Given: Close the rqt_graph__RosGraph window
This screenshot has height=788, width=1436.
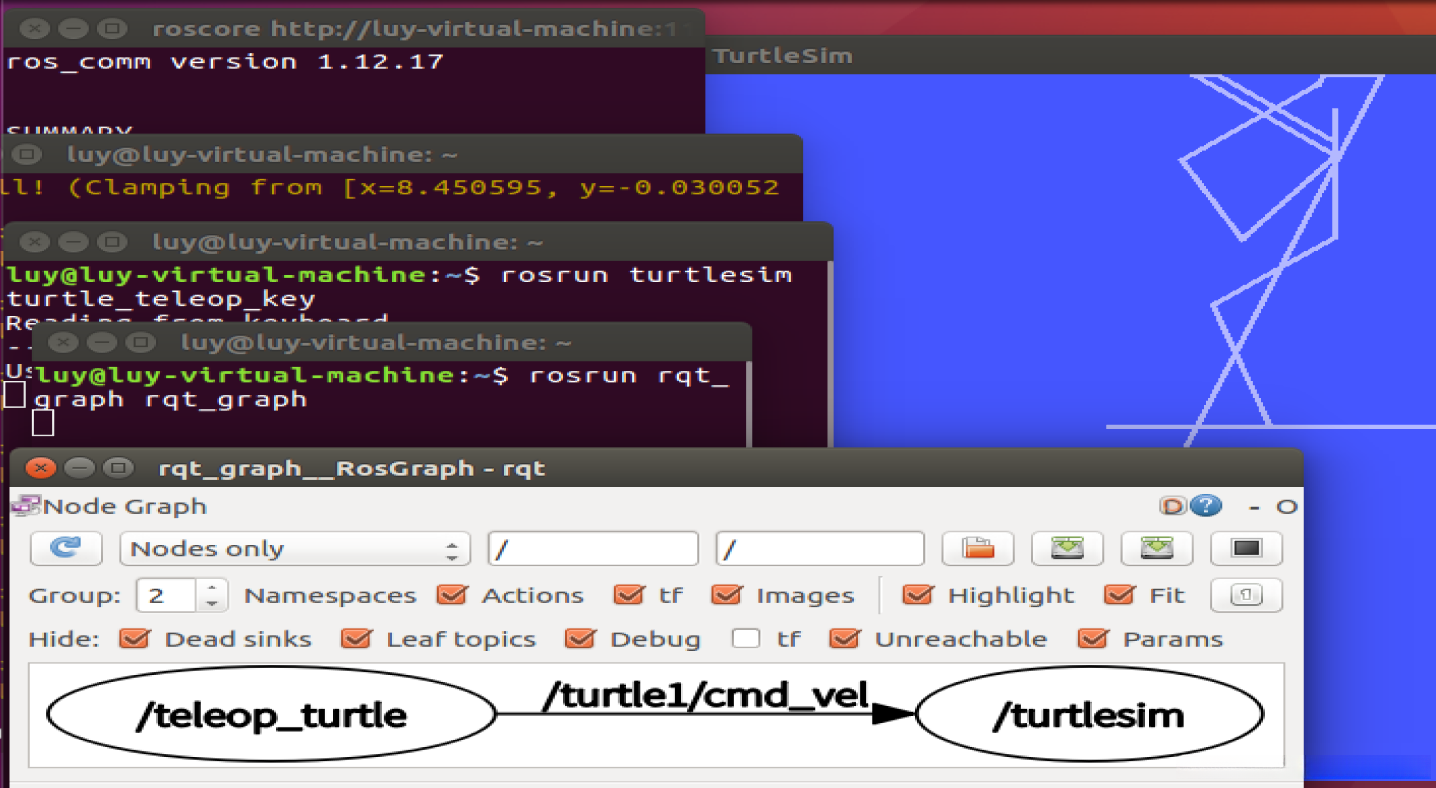Looking at the screenshot, I should (41, 468).
